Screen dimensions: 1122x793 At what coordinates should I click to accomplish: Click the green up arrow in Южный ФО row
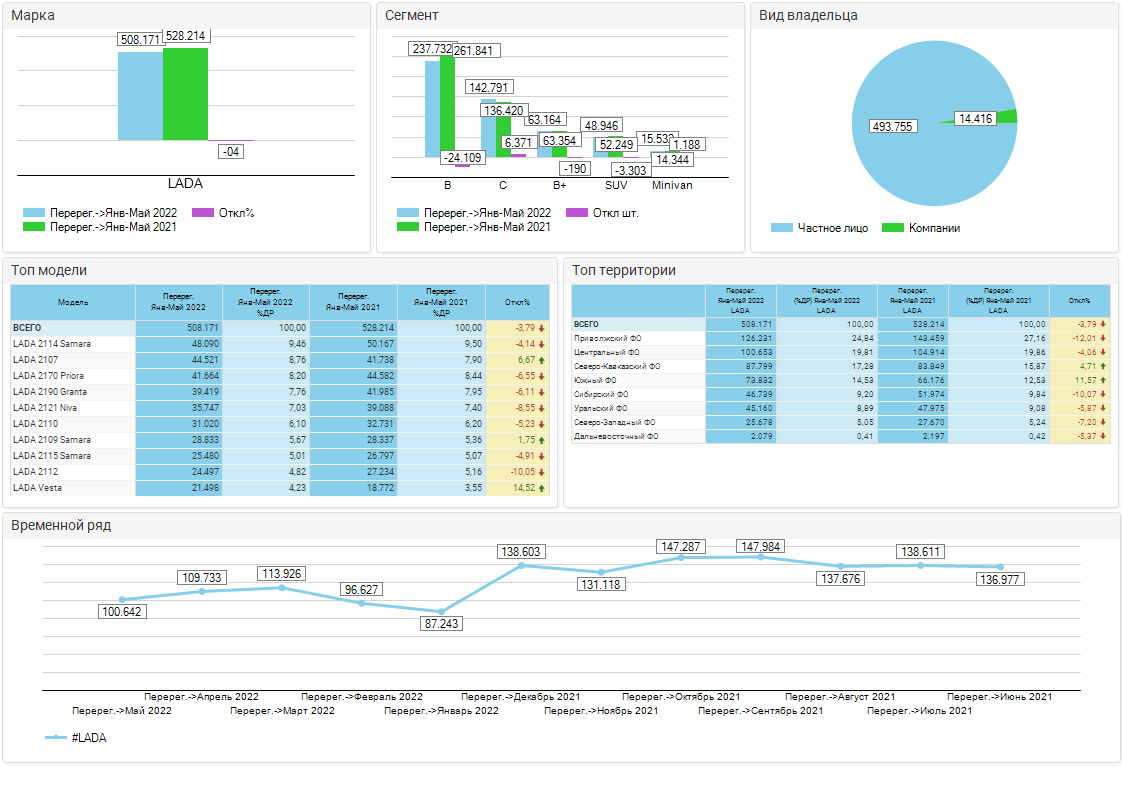pyautogui.click(x=1103, y=380)
